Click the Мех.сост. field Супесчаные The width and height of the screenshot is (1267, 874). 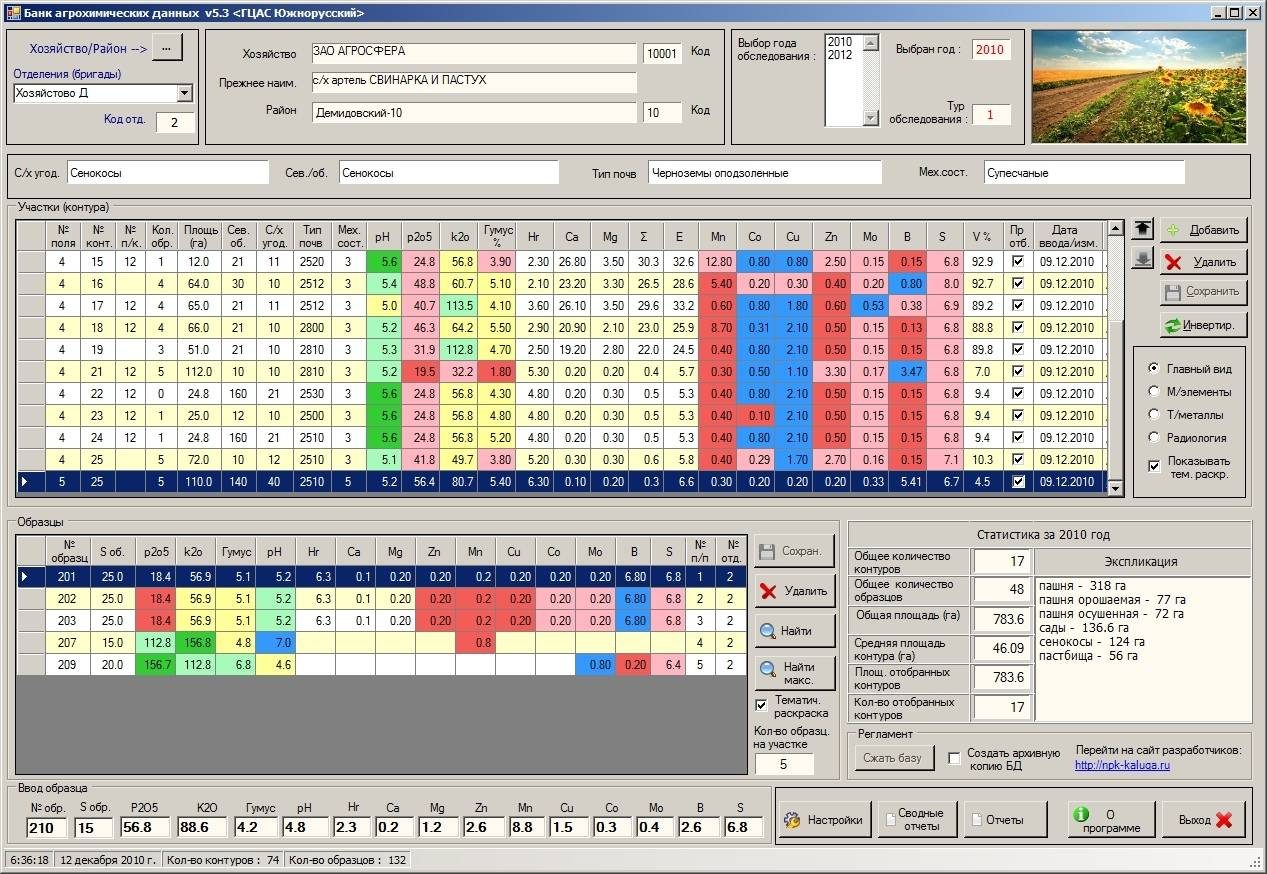pos(1084,172)
